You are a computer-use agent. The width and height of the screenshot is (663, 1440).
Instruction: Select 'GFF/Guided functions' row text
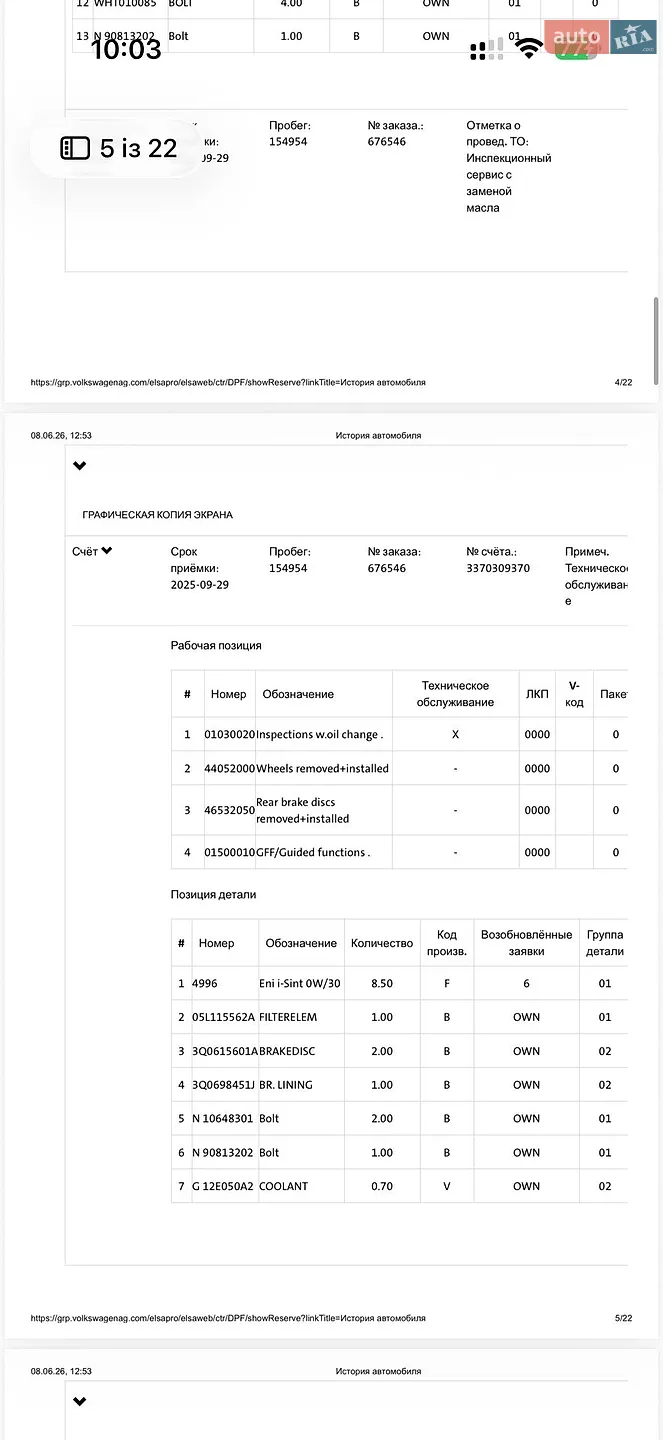pyautogui.click(x=313, y=852)
